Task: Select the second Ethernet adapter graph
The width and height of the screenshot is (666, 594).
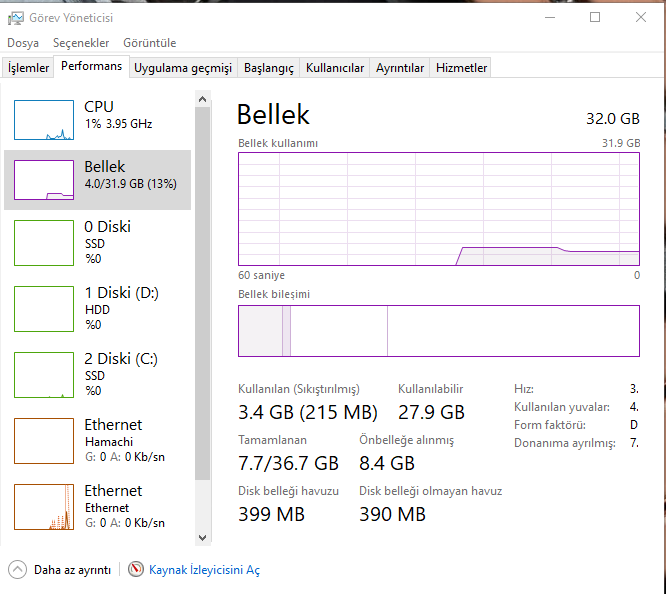Action: (44, 504)
